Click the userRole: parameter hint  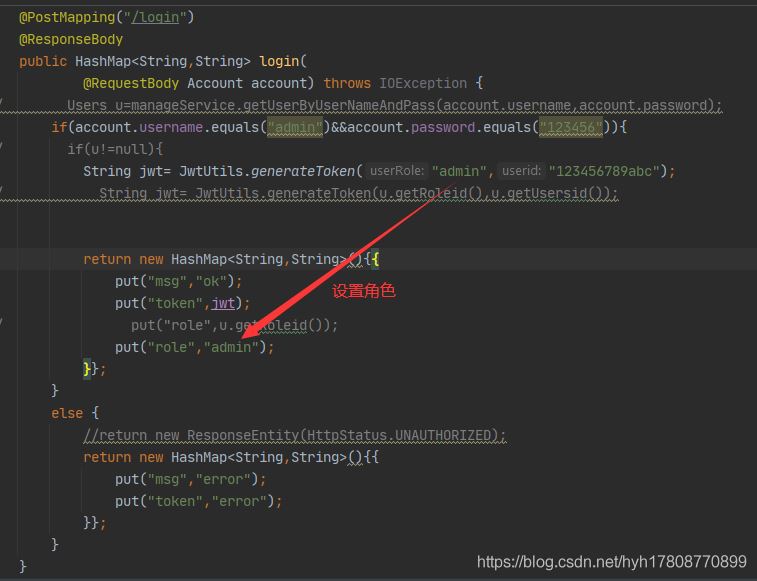(x=397, y=171)
